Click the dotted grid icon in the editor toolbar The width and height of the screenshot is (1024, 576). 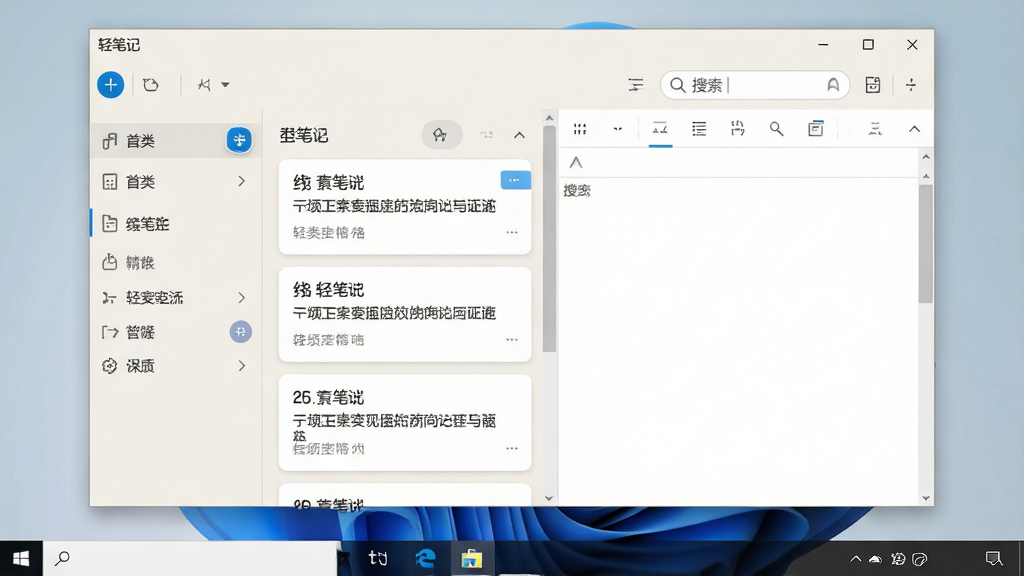(x=580, y=129)
